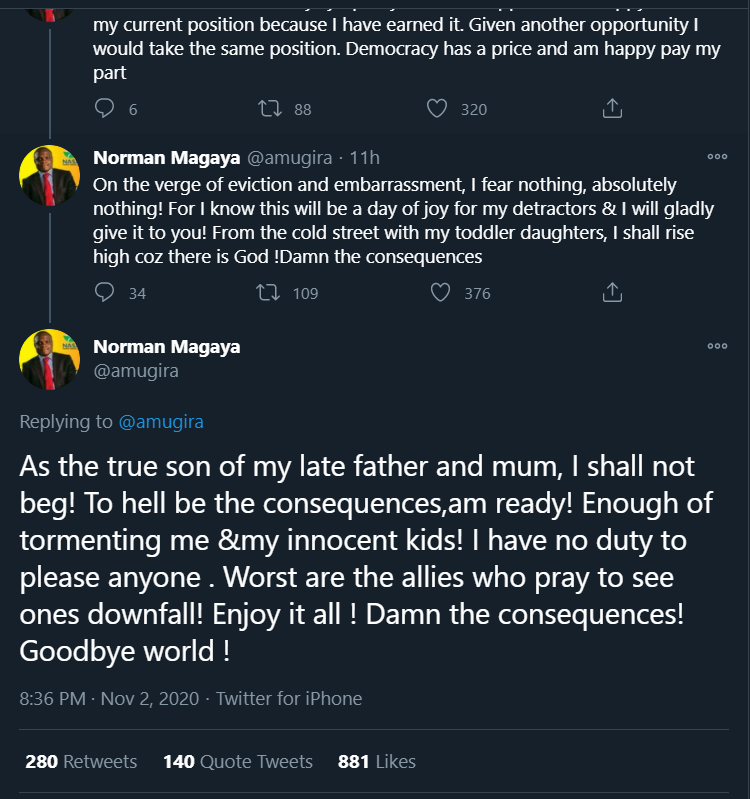View the 881 Likes list
The height and width of the screenshot is (799, 750).
pyautogui.click(x=377, y=762)
